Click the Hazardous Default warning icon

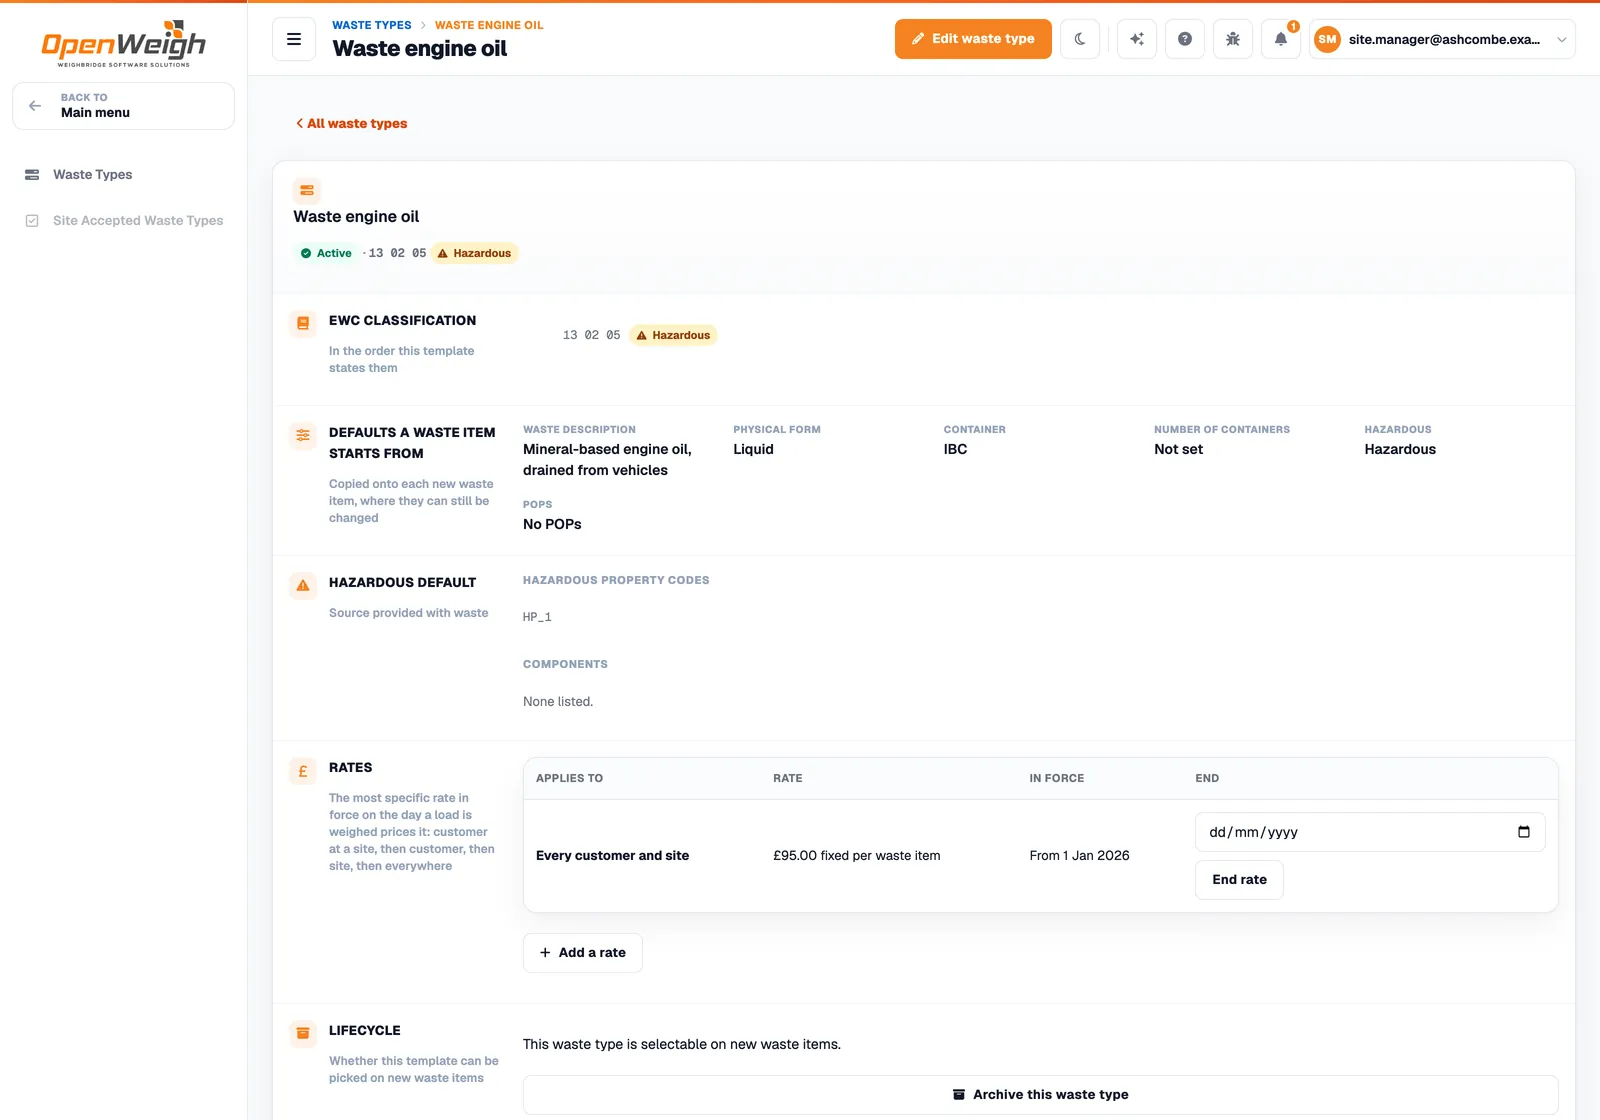[303, 585]
